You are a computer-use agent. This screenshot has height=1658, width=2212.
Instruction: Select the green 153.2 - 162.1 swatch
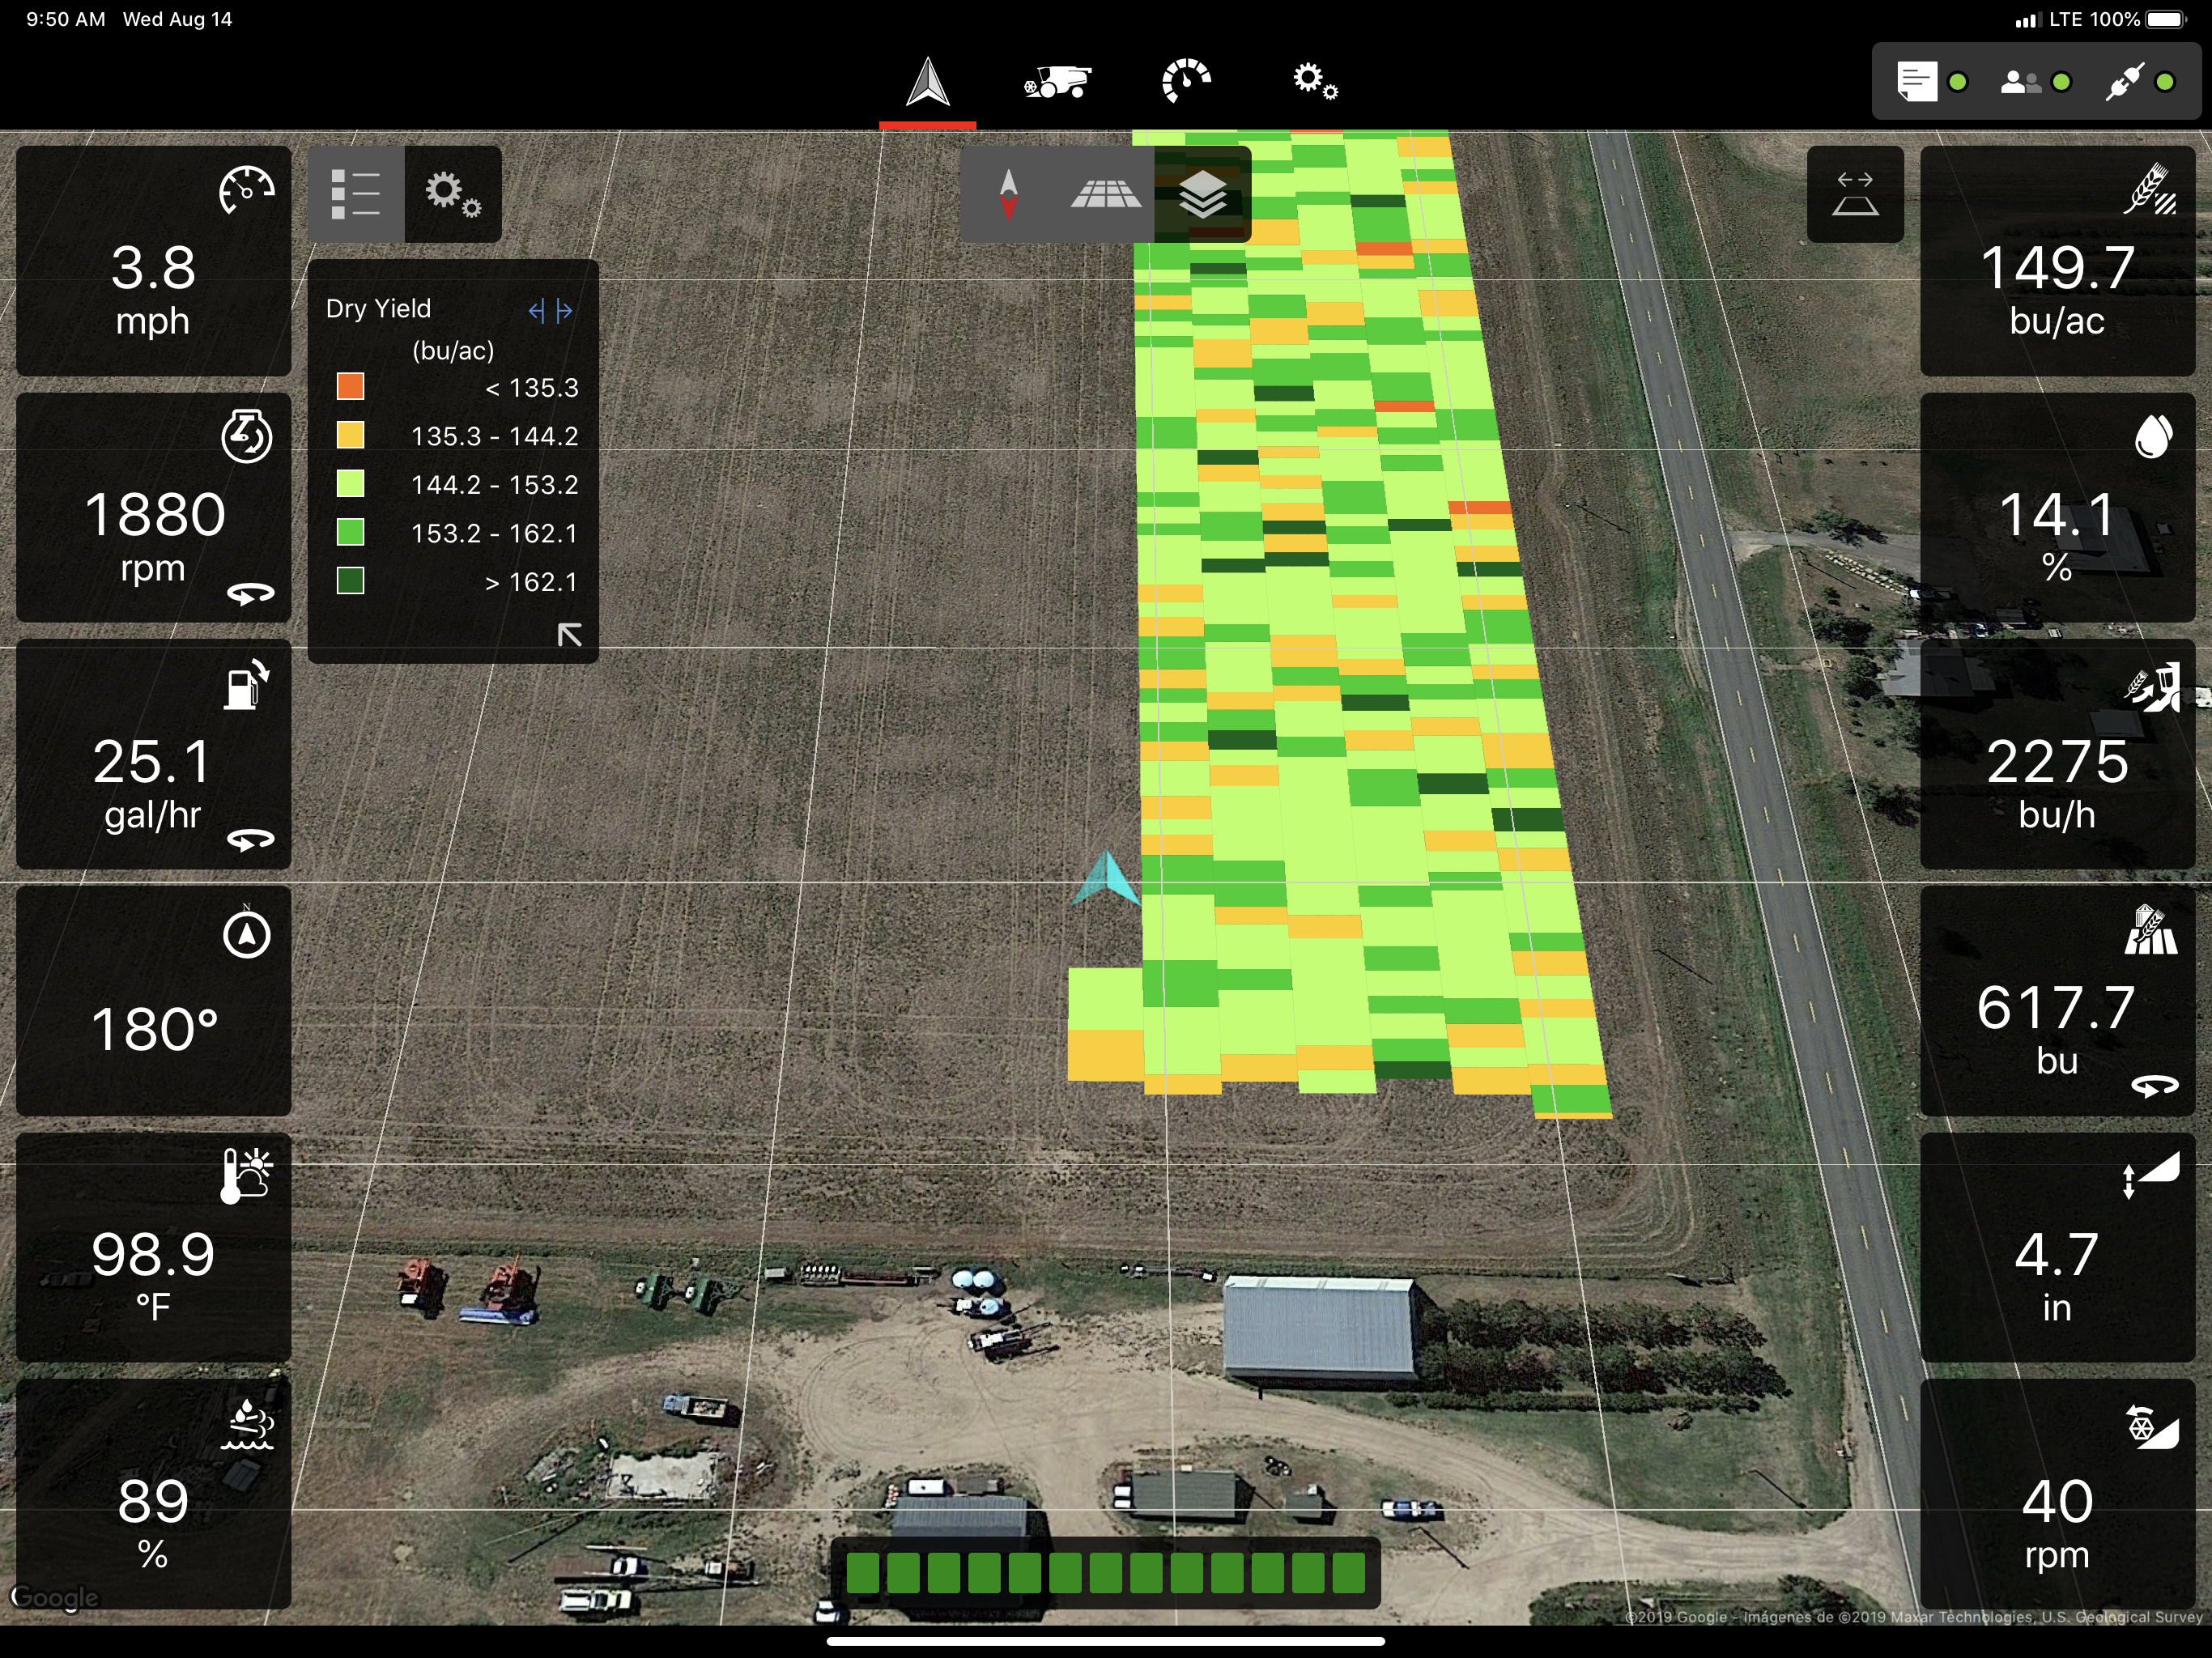[350, 532]
